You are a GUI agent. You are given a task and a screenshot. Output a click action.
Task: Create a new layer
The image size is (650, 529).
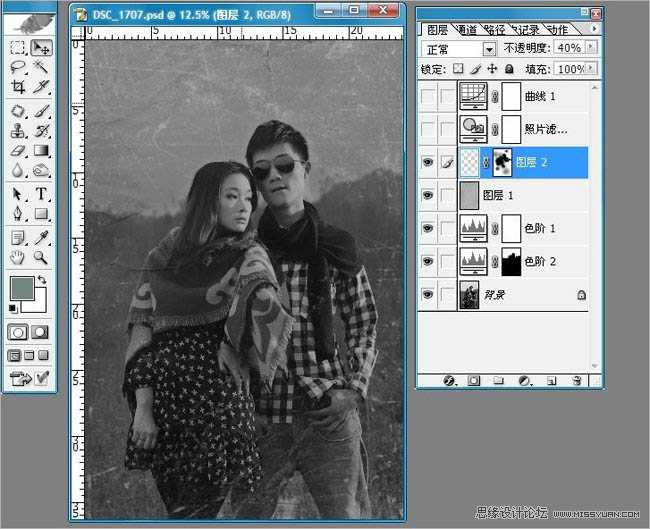pos(551,380)
